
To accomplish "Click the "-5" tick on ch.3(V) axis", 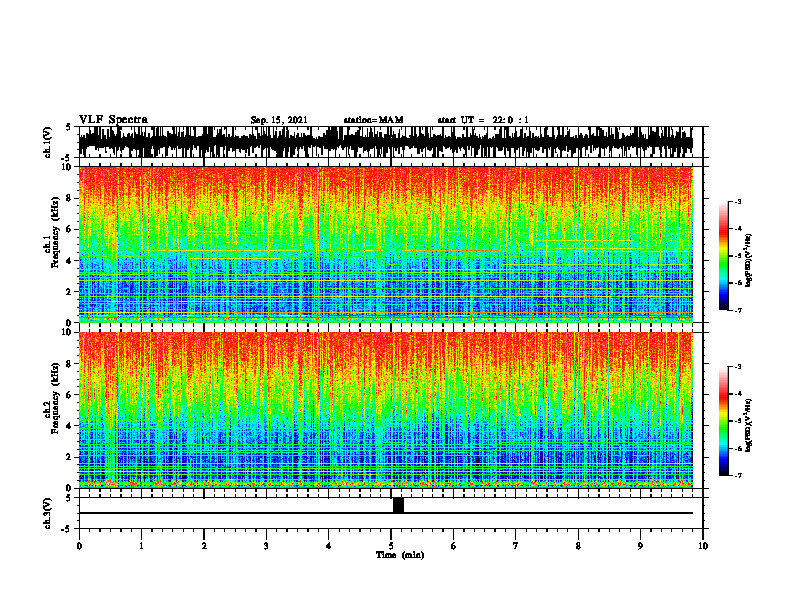I will coord(67,528).
